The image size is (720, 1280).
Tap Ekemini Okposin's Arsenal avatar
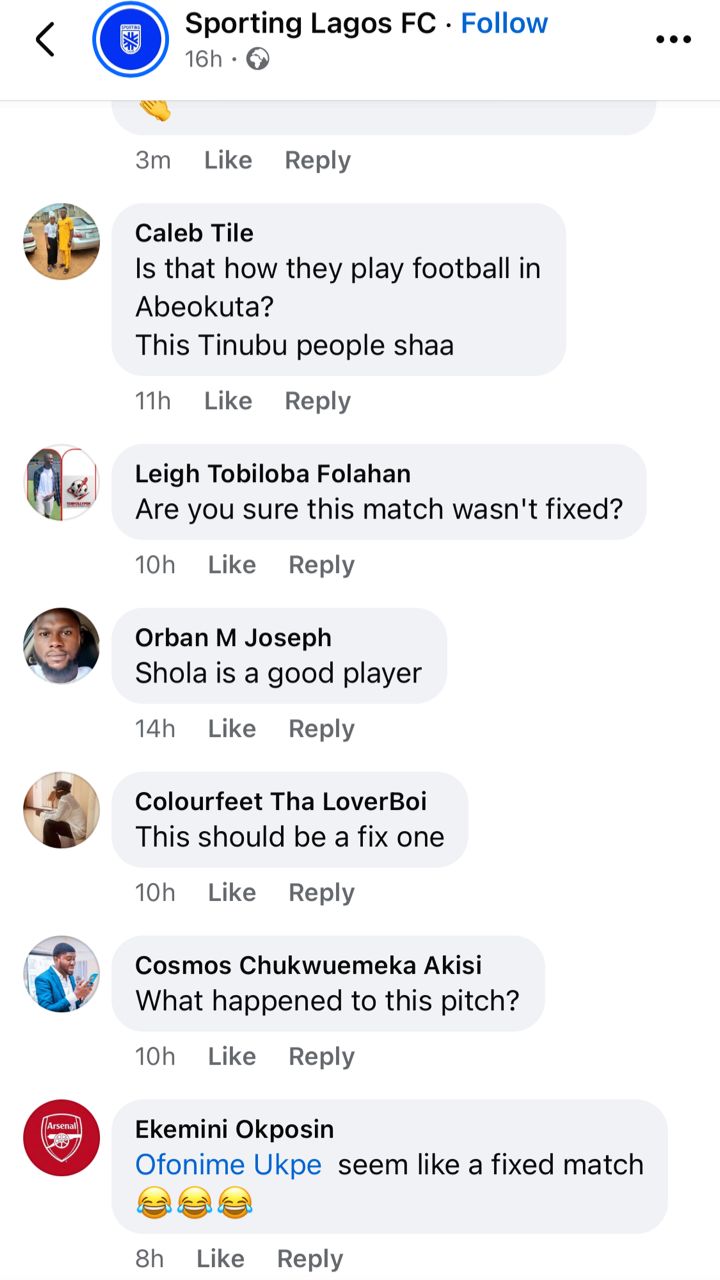[x=62, y=1138]
